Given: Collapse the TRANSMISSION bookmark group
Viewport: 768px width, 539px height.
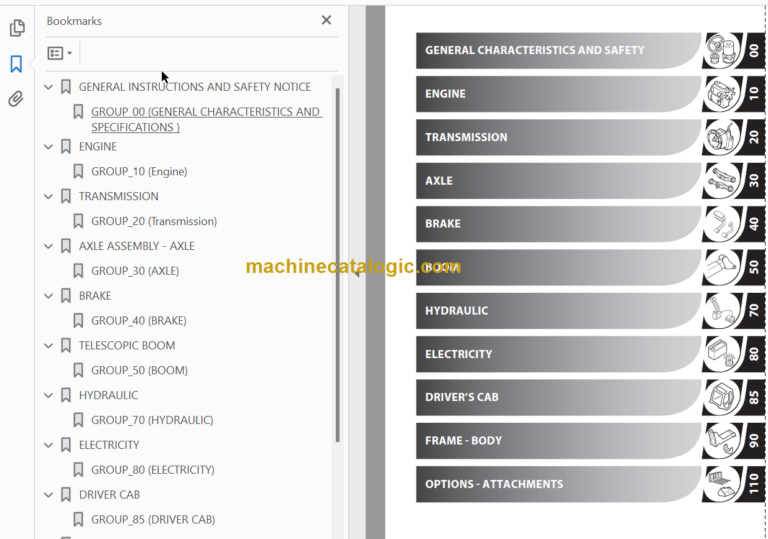Looking at the screenshot, I should [48, 196].
